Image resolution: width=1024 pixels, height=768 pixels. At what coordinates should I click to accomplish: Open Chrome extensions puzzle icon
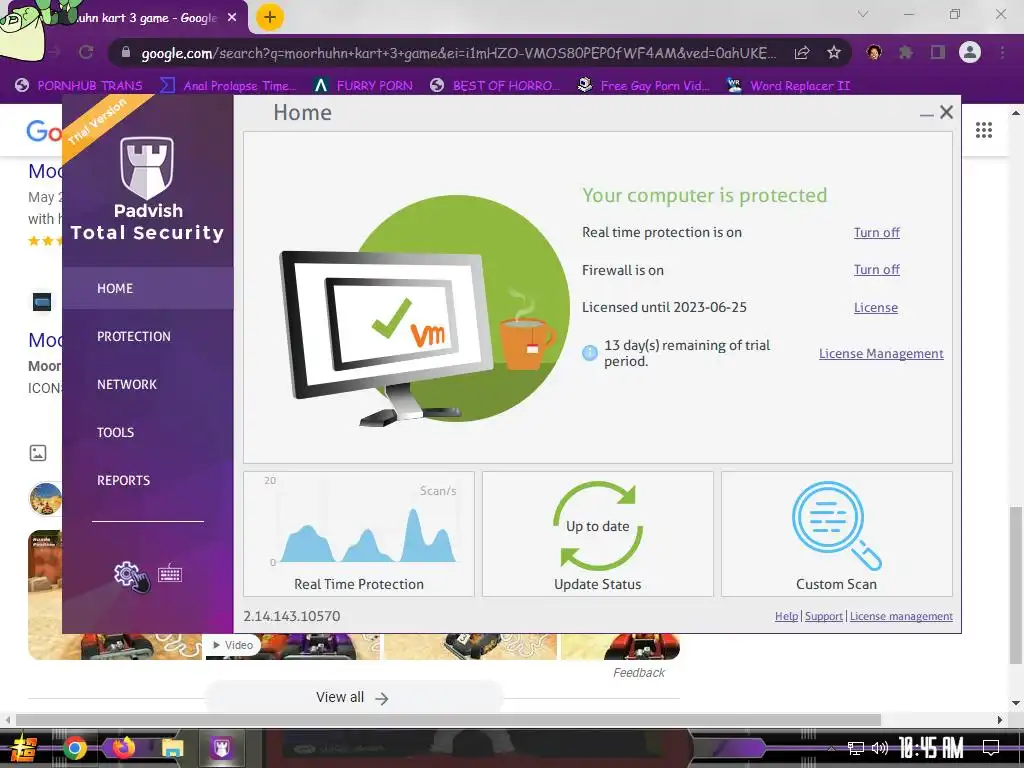click(905, 52)
